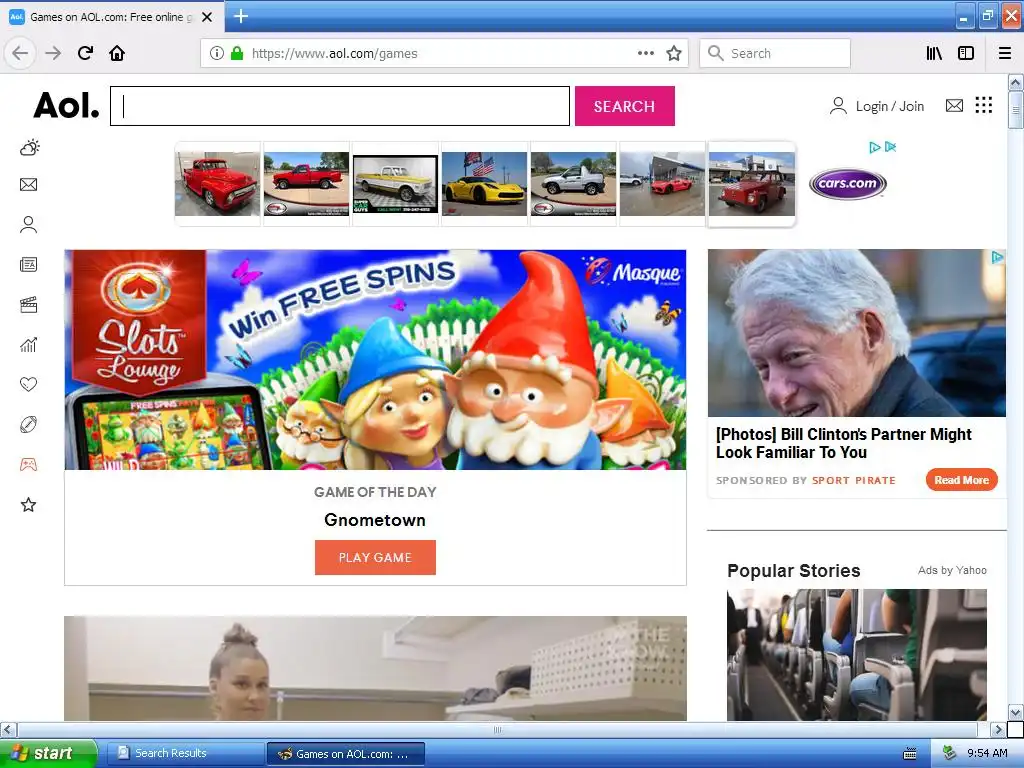Show site information via the info icon
Viewport: 1024px width, 768px height.
pyautogui.click(x=217, y=53)
